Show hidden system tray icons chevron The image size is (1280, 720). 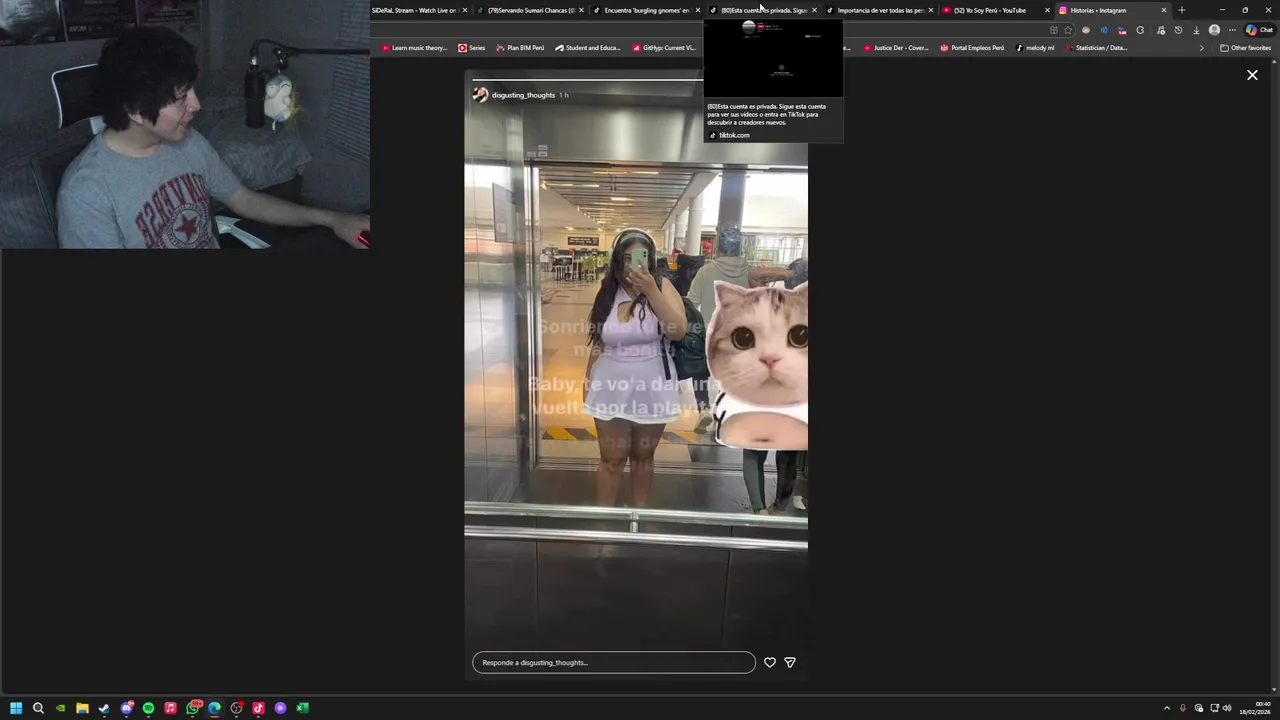(x=1166, y=708)
